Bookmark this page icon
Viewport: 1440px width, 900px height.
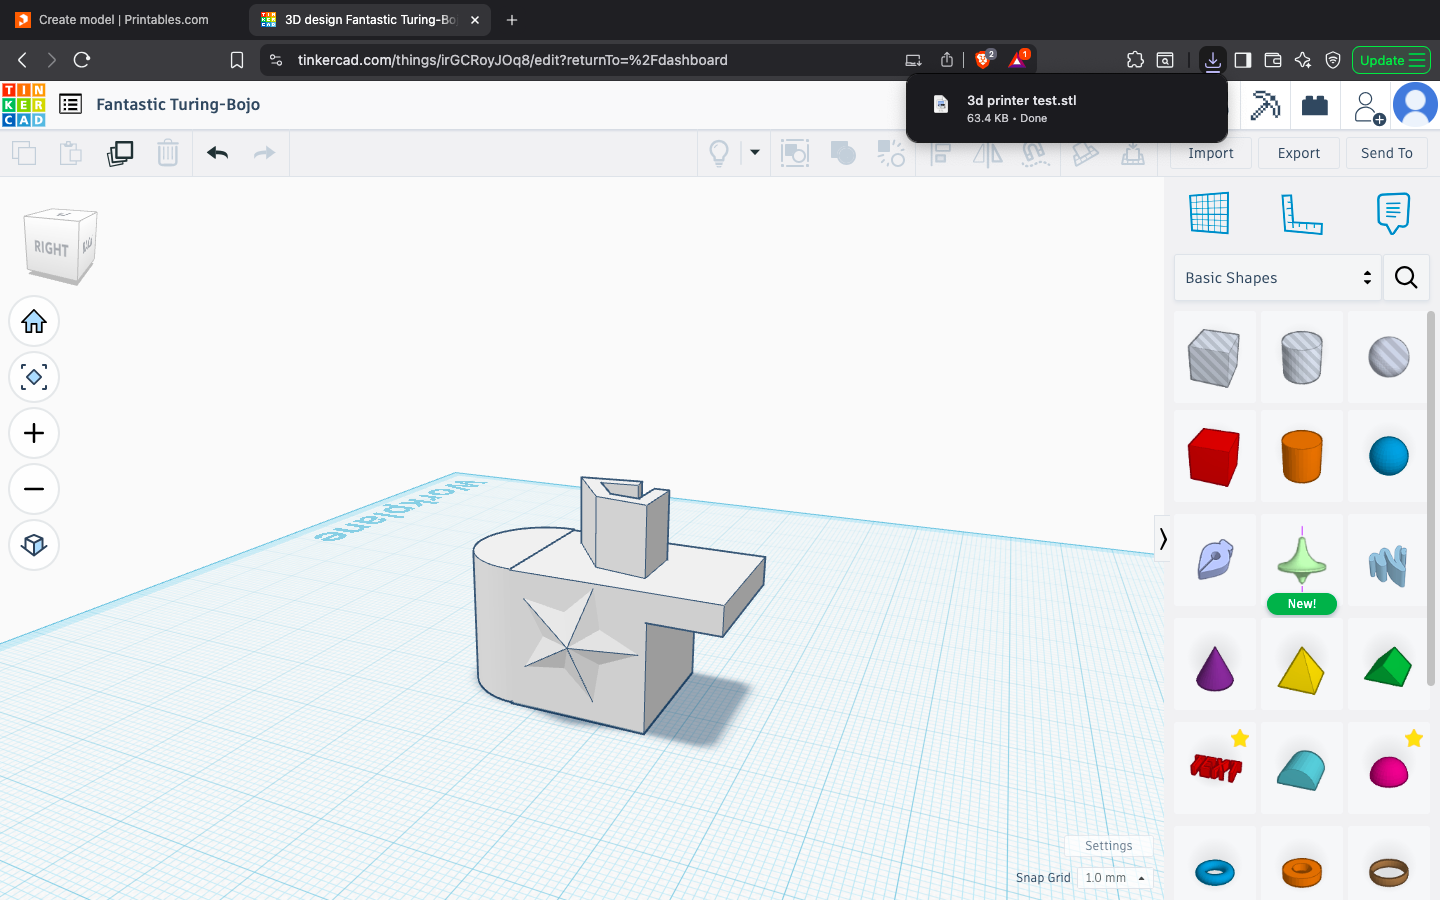(237, 60)
